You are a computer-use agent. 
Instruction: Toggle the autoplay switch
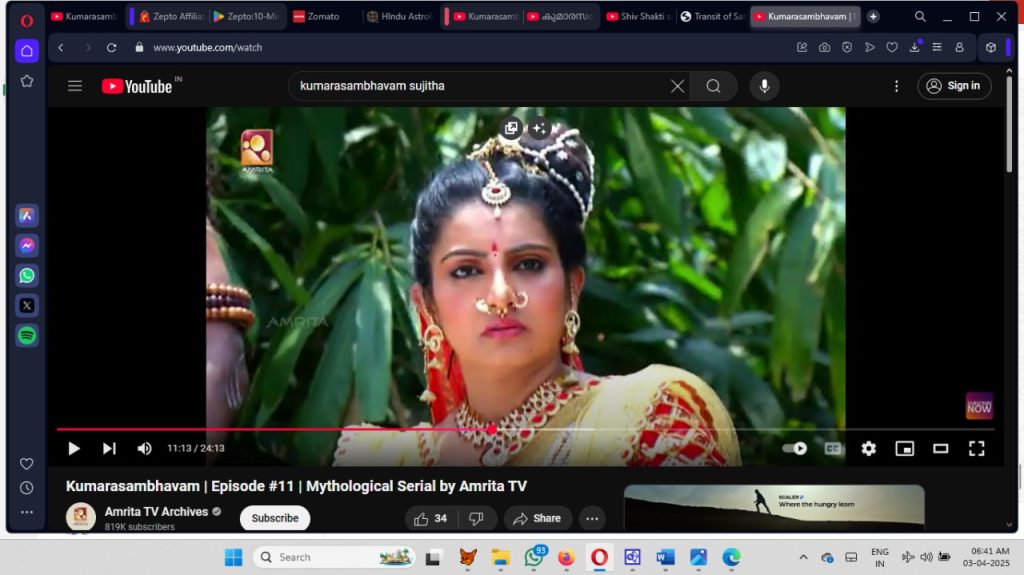795,448
